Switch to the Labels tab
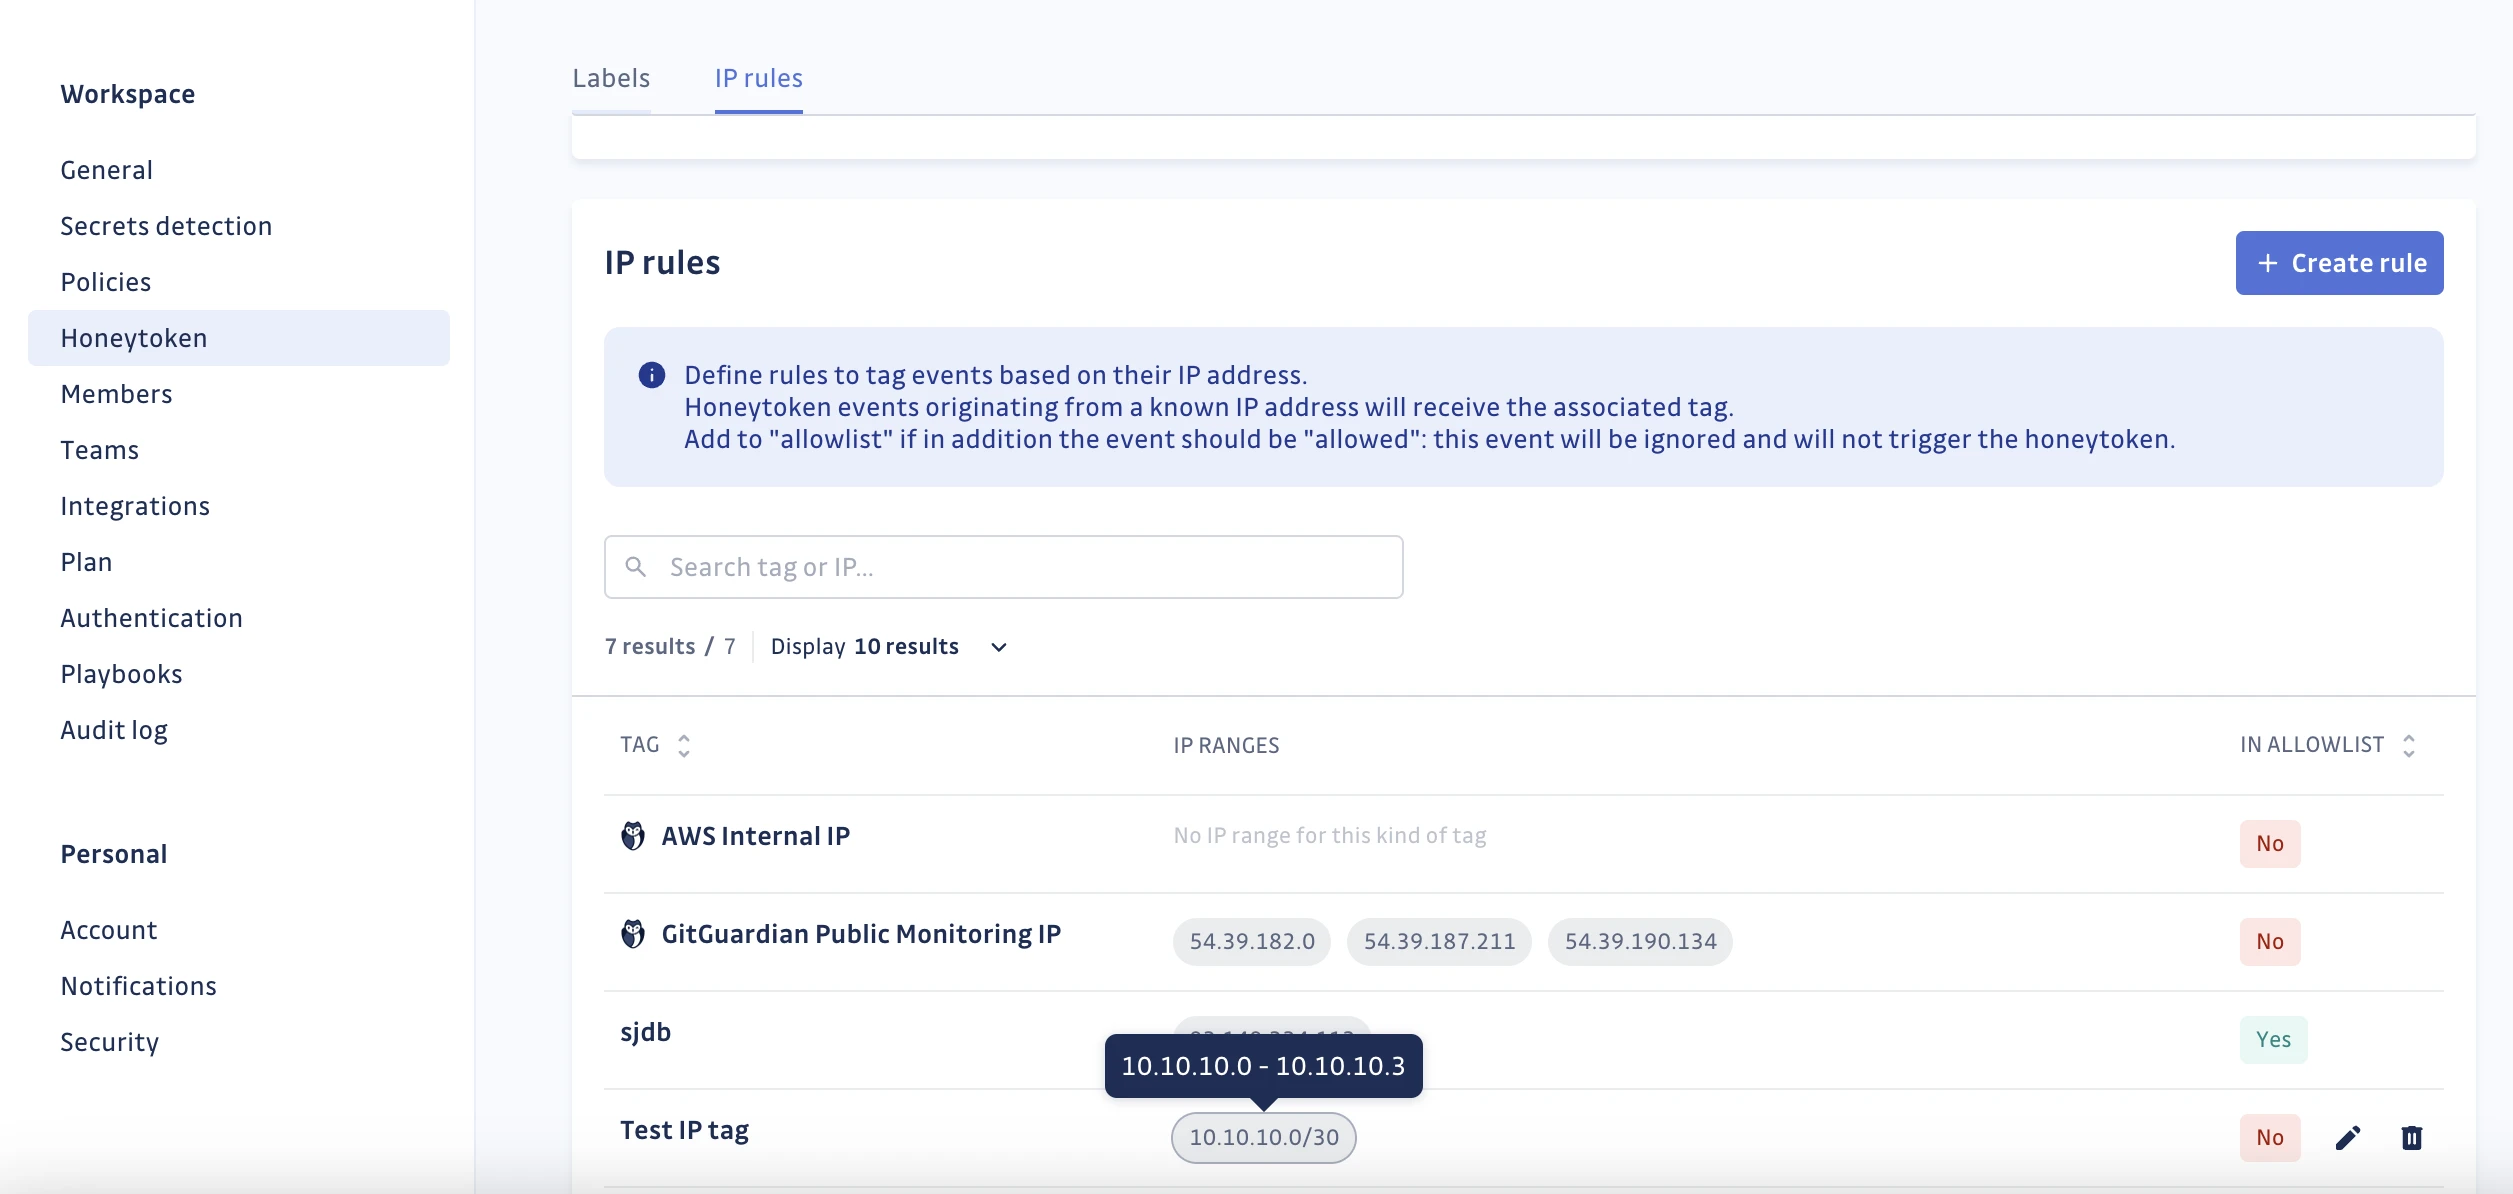This screenshot has height=1194, width=2513. coord(611,78)
